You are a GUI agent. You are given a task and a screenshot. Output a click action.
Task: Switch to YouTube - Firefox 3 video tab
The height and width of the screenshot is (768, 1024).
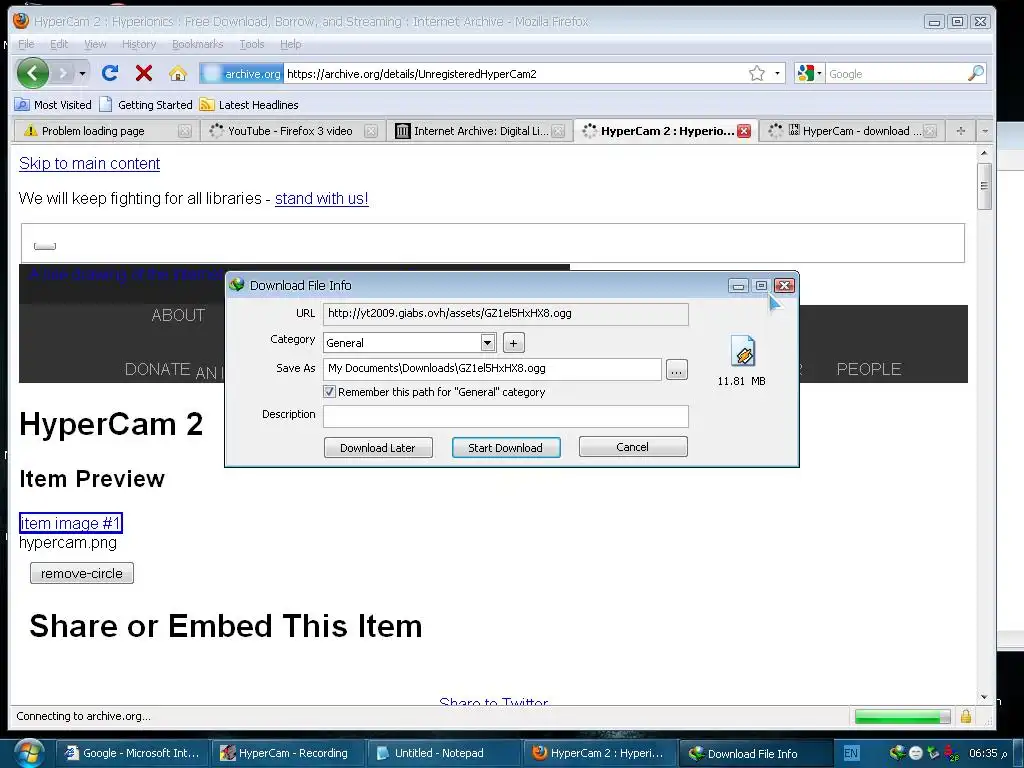point(291,131)
